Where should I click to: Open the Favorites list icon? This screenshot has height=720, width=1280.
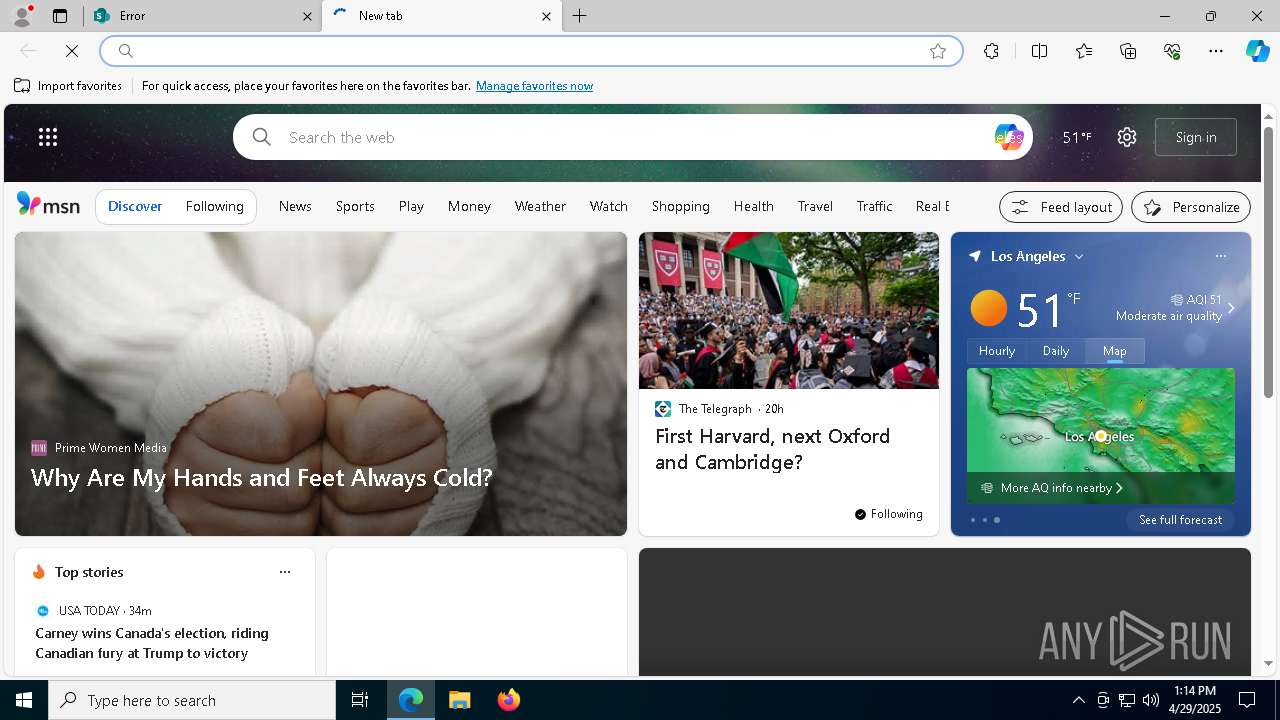(x=1084, y=51)
